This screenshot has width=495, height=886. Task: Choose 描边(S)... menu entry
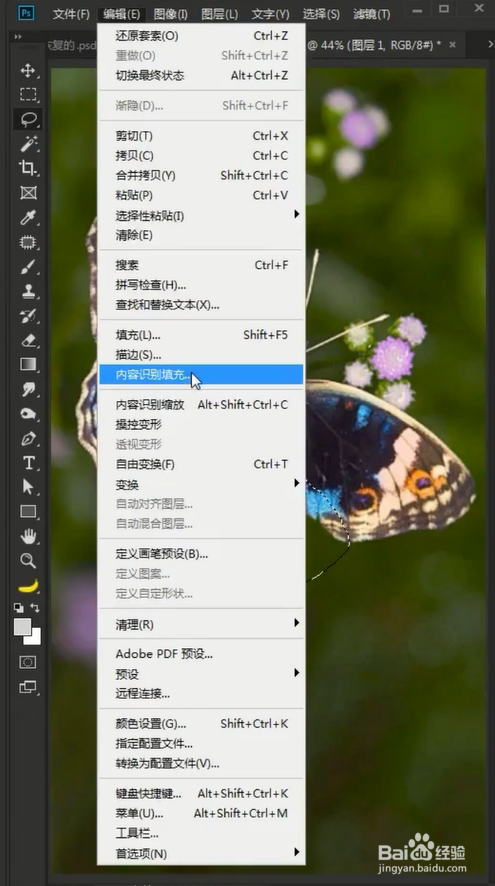[x=201, y=355]
